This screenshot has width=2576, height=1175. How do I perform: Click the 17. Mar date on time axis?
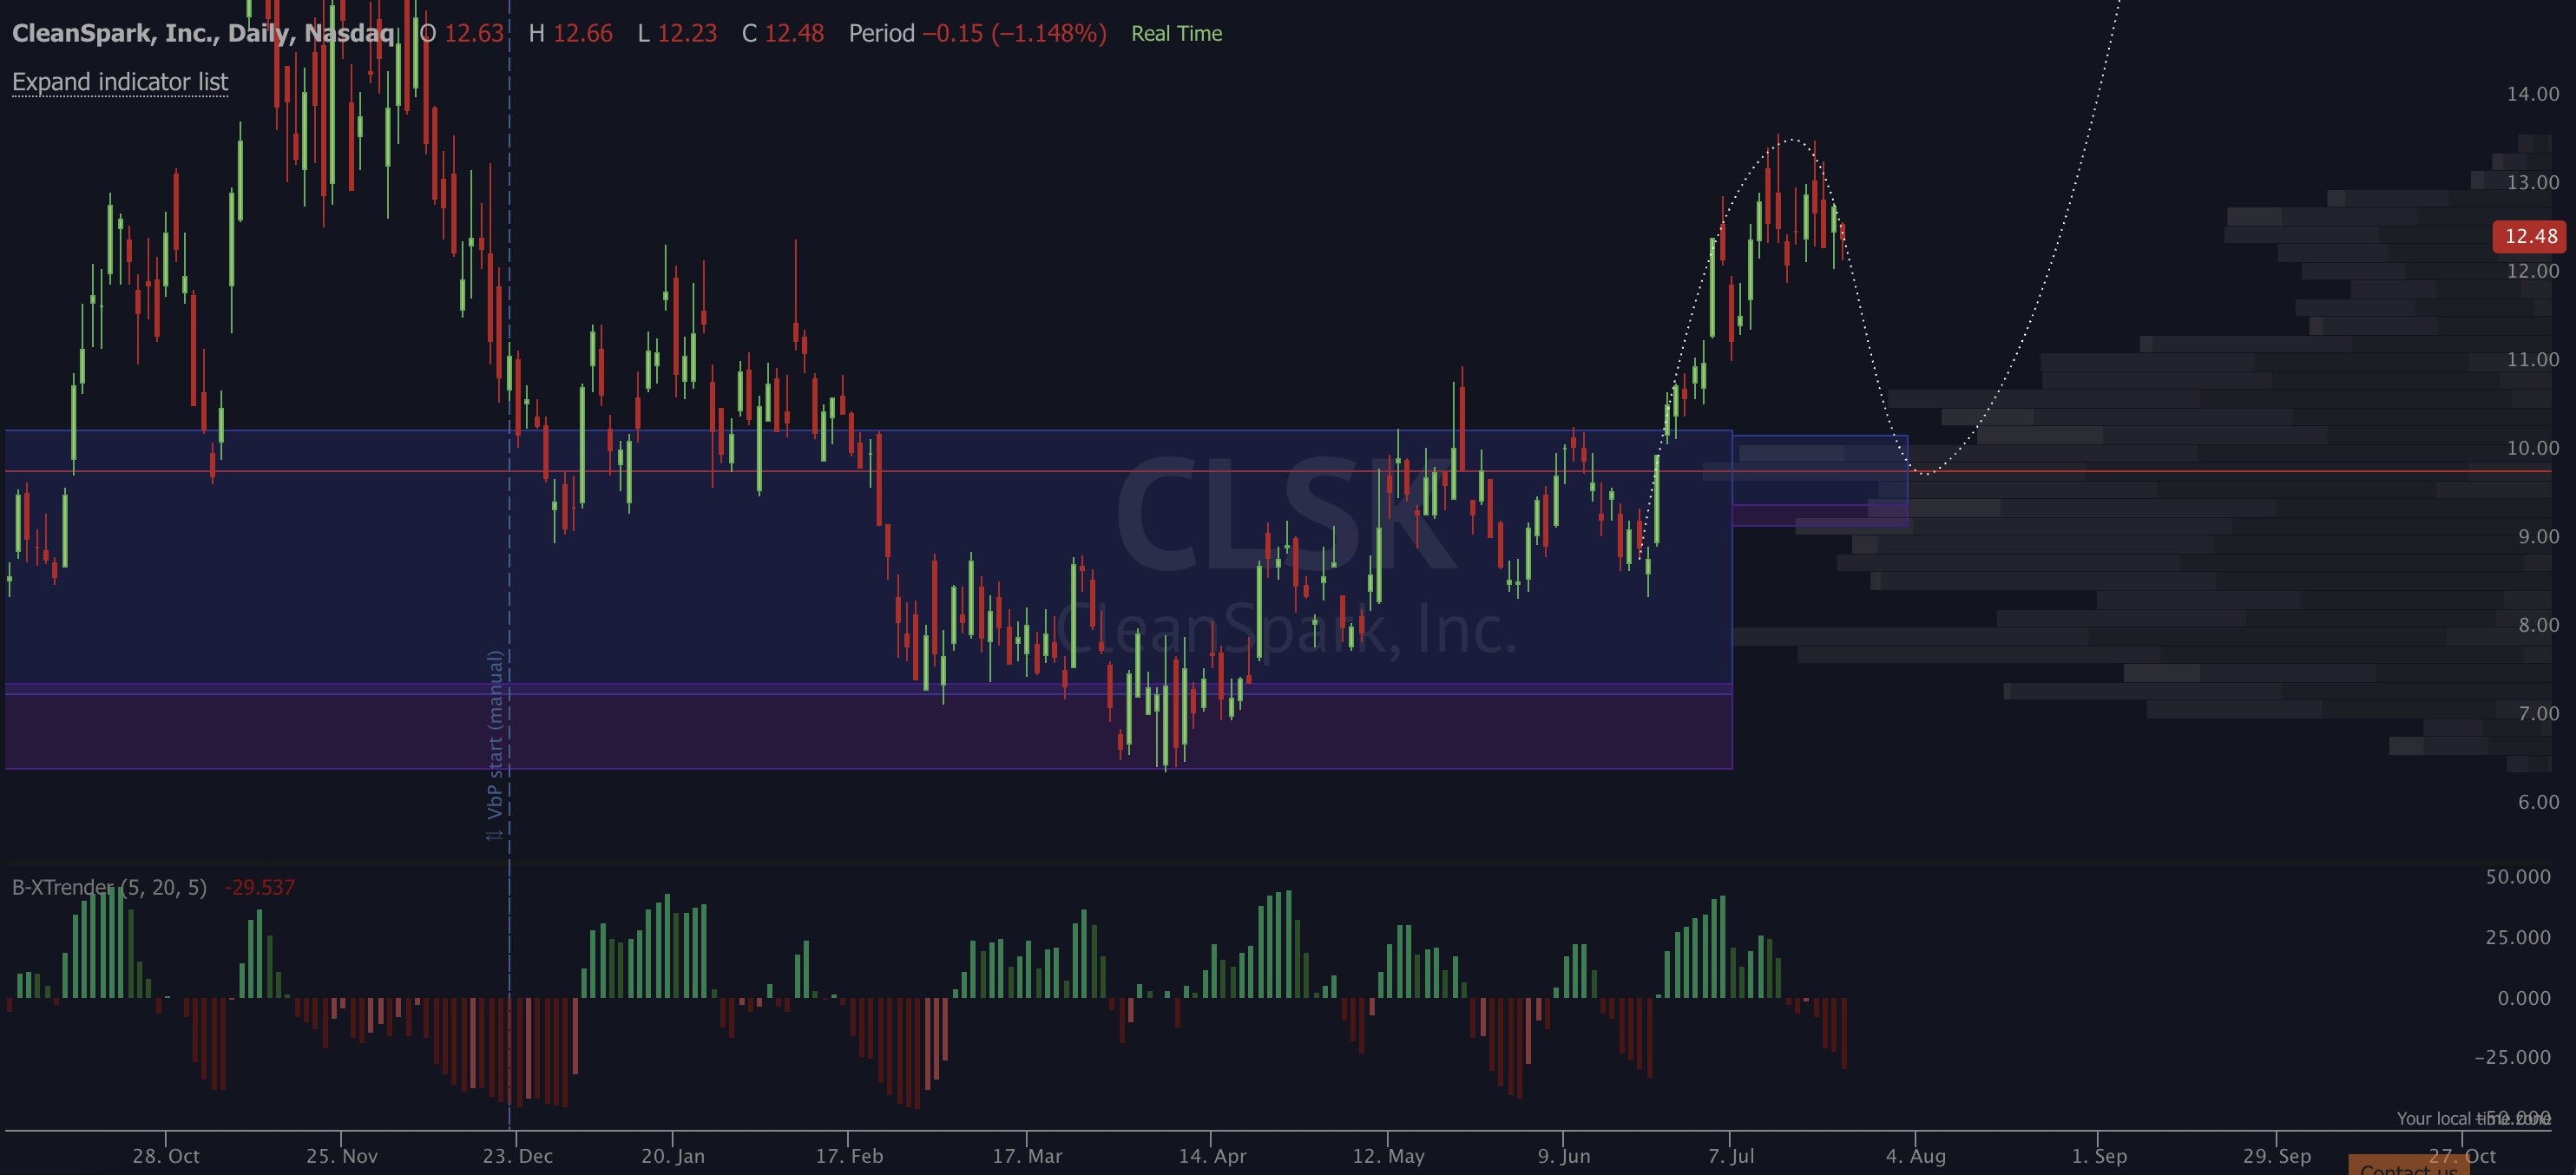tap(1027, 1156)
